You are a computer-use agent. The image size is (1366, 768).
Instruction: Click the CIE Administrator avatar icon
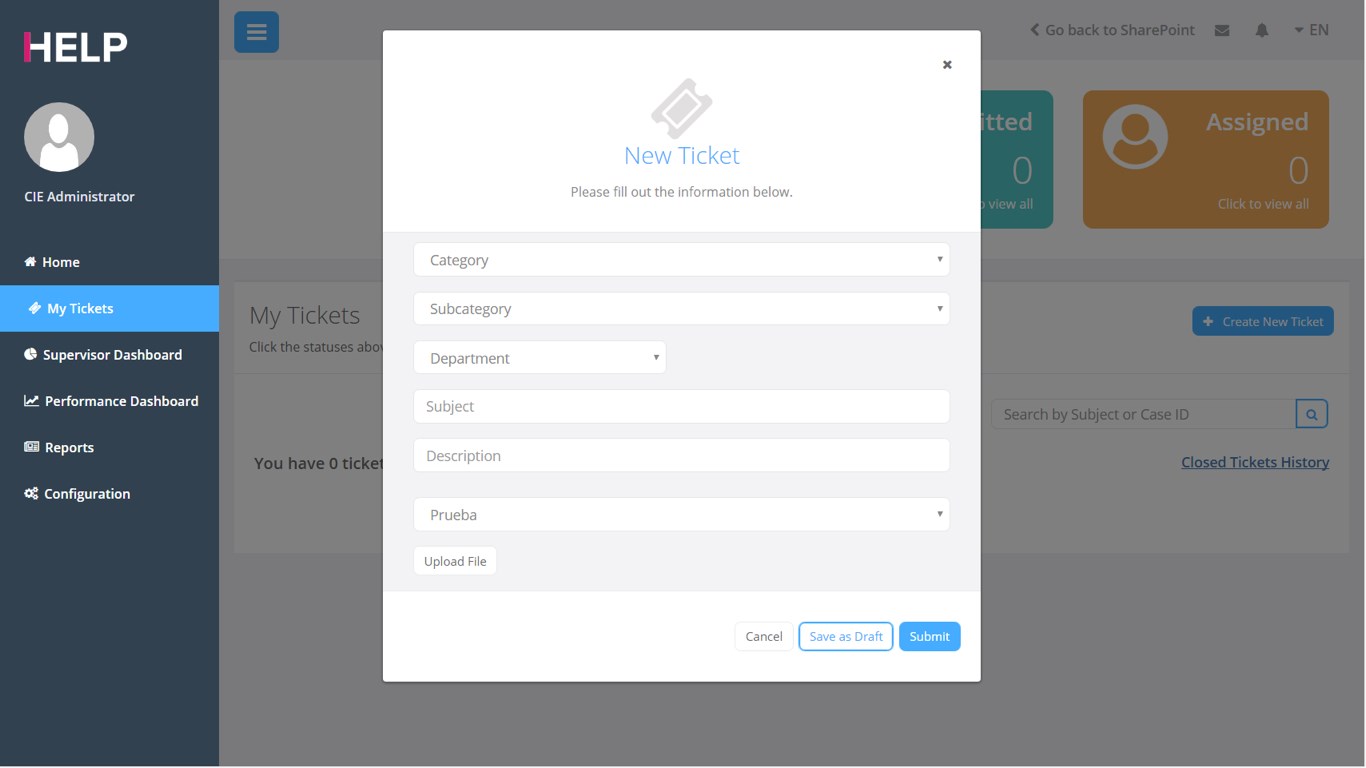coord(59,137)
